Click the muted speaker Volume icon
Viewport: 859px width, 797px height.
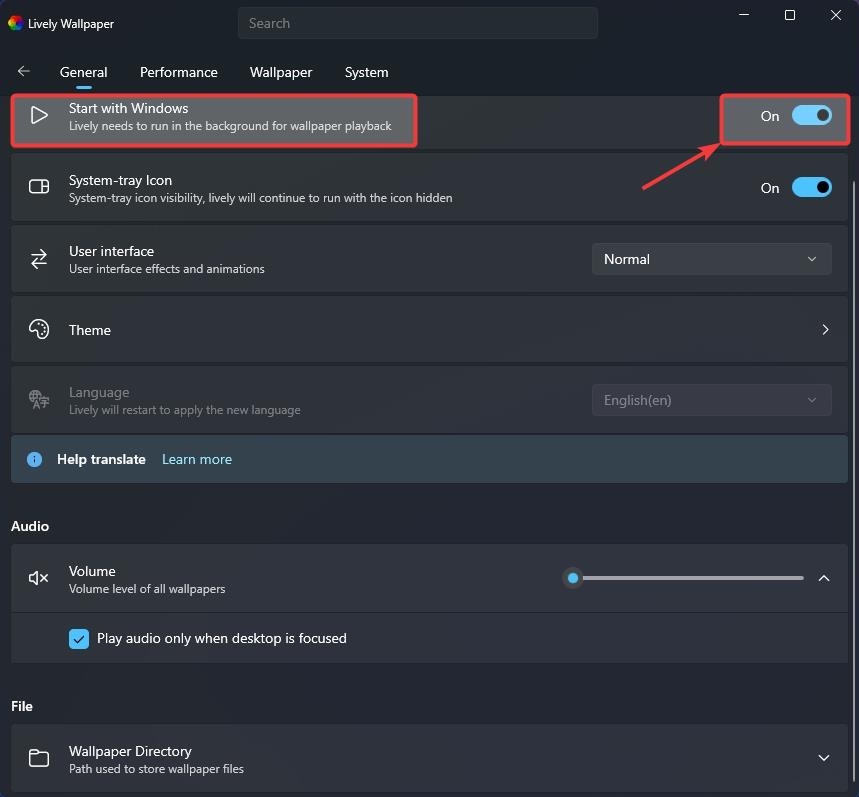click(39, 578)
